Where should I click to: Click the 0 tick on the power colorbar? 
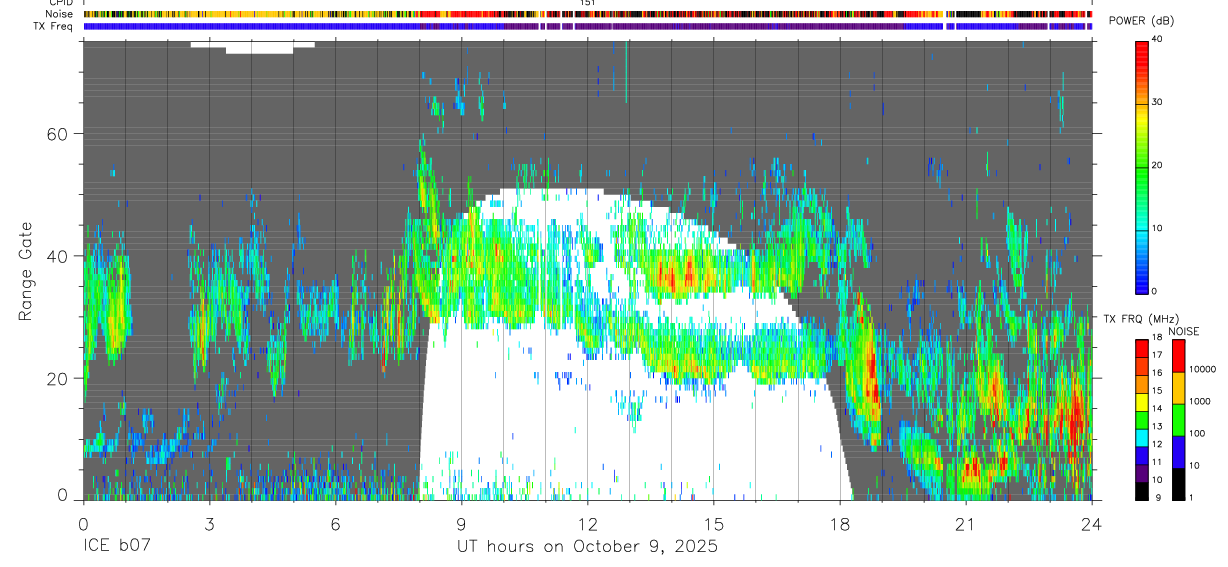tap(1155, 291)
